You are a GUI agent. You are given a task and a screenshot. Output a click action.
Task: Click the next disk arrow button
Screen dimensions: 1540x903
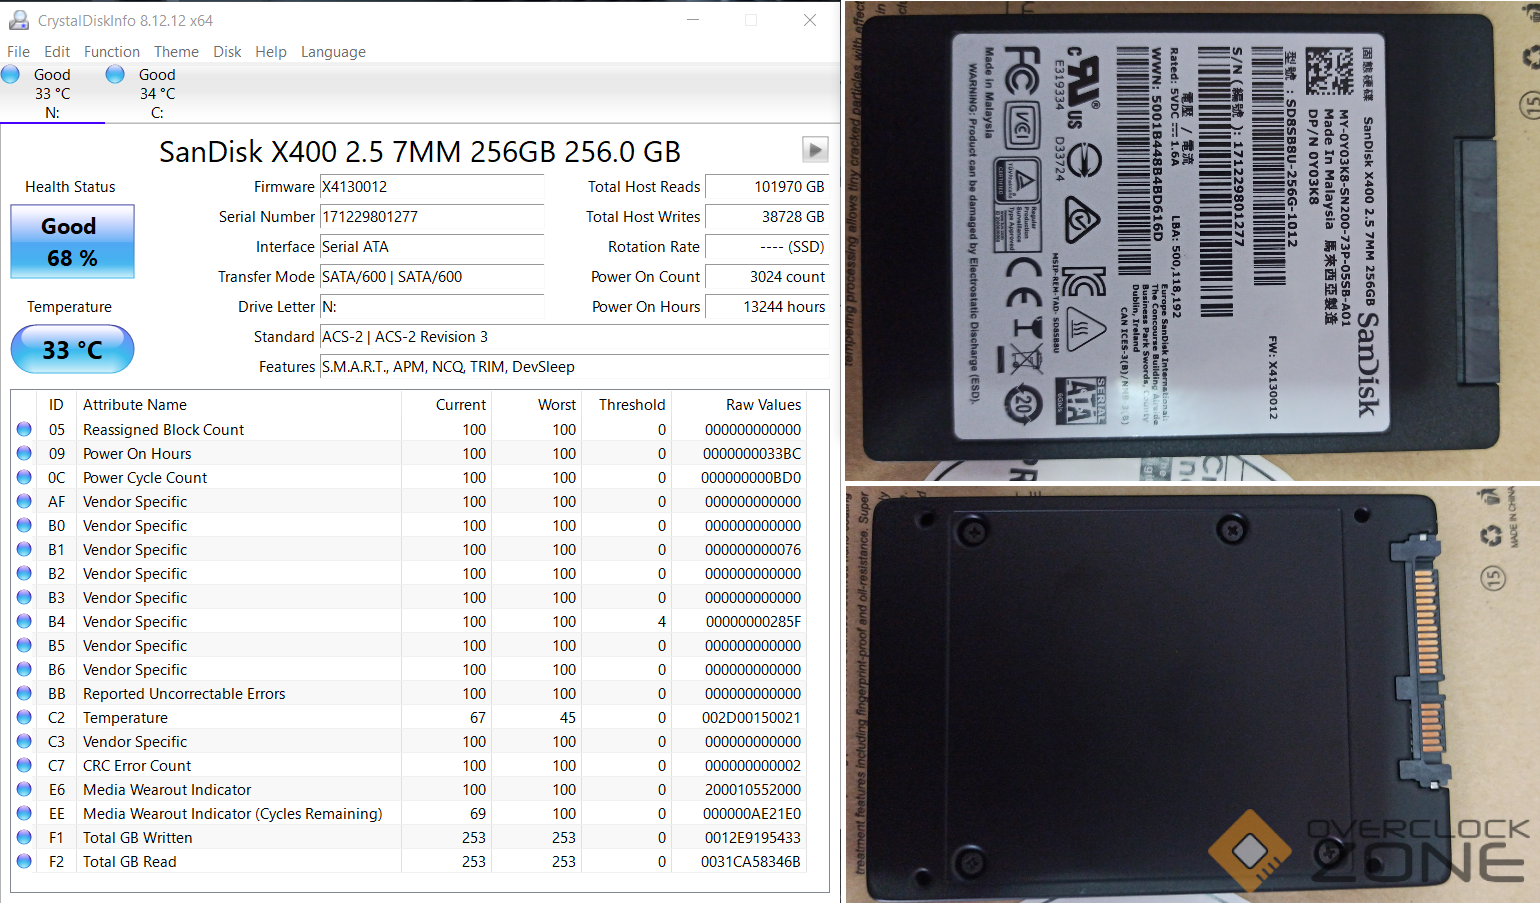coord(815,150)
